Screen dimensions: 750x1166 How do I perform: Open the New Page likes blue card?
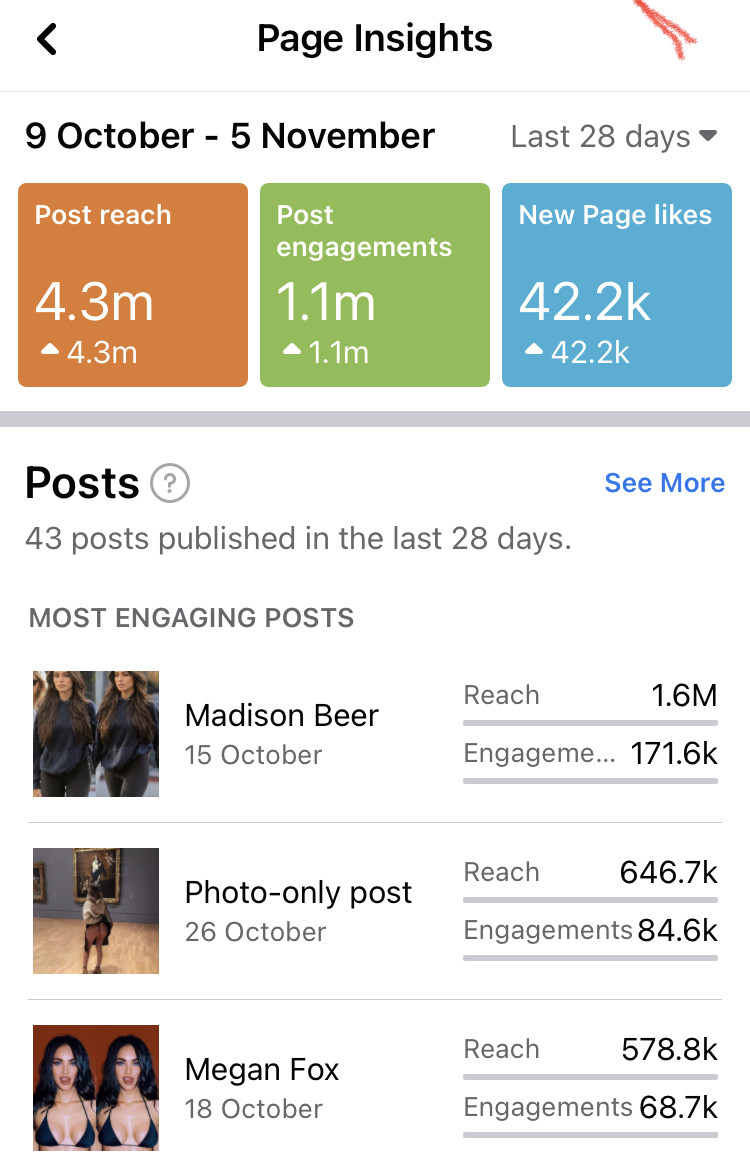617,285
